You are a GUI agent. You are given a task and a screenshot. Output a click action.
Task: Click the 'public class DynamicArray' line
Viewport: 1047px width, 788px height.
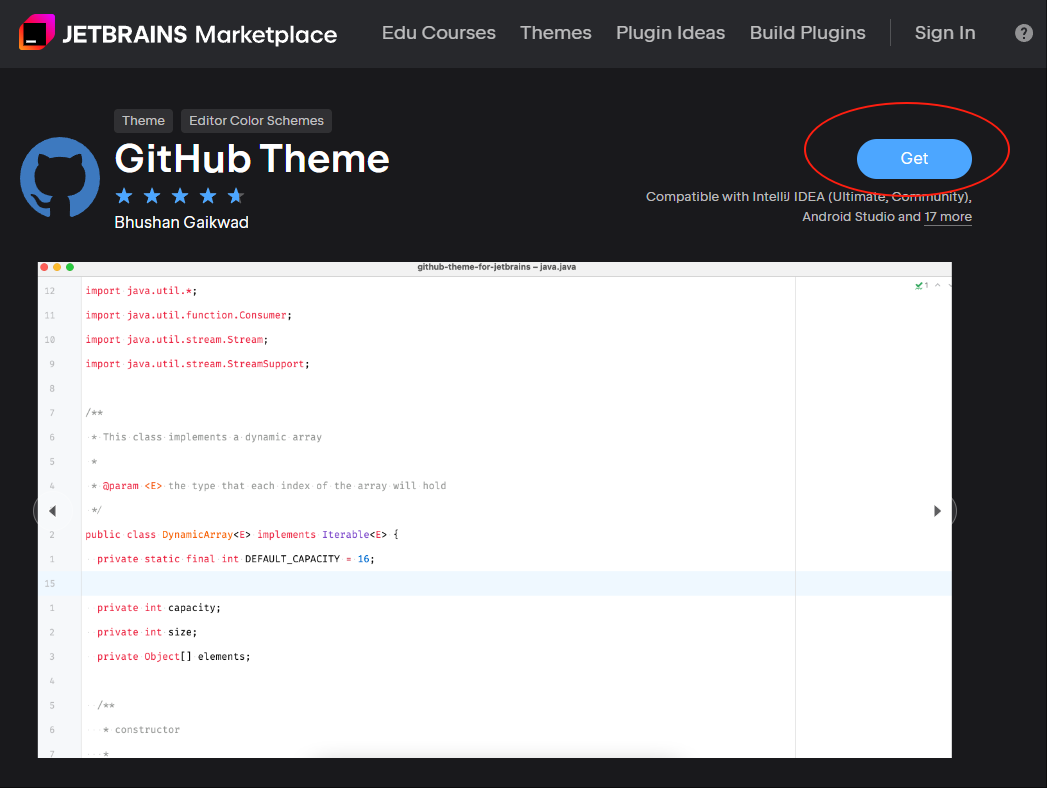point(242,535)
